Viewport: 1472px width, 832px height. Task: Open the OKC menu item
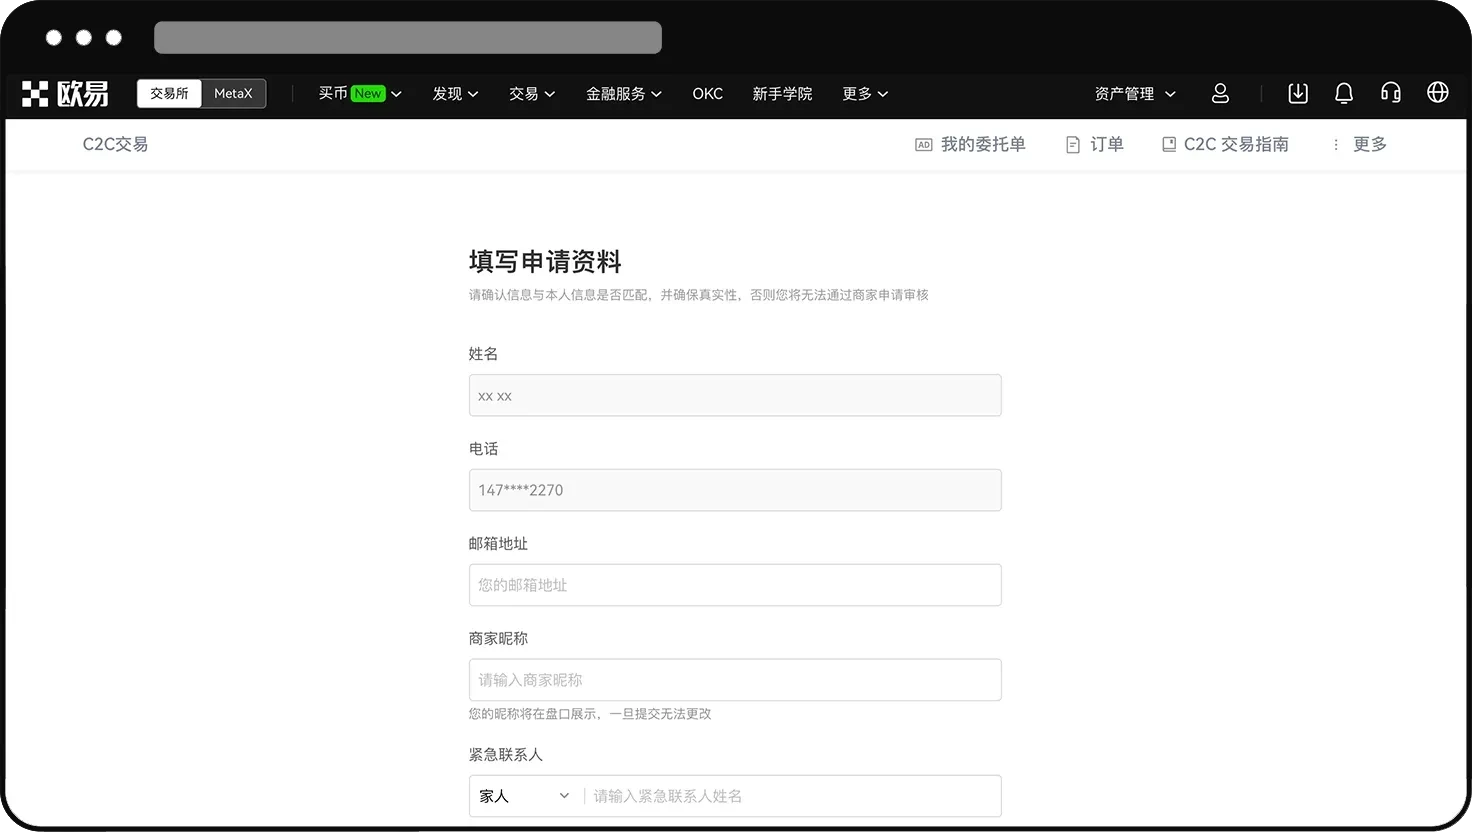(x=708, y=93)
